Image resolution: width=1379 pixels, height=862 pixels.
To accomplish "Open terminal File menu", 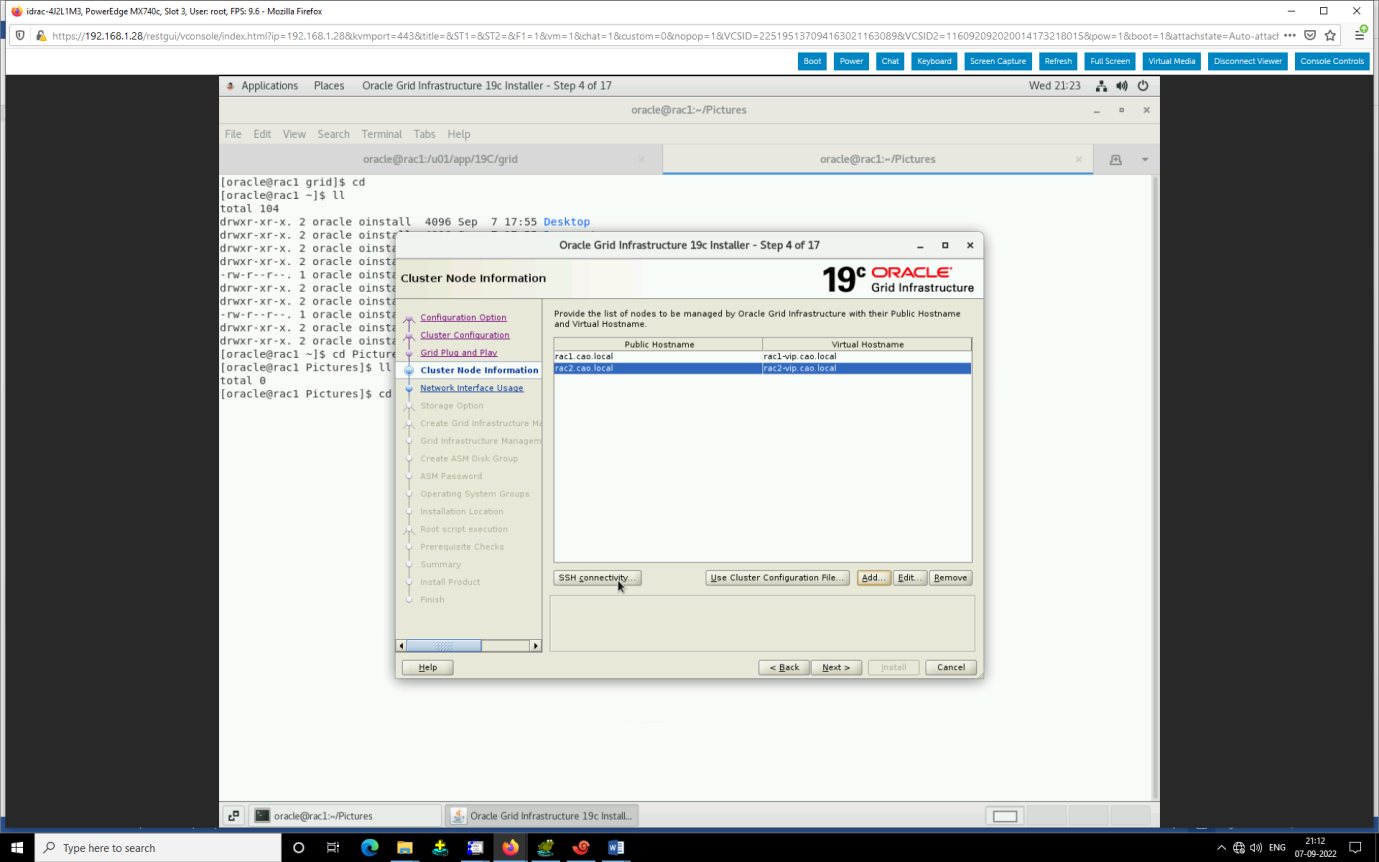I will pos(233,134).
